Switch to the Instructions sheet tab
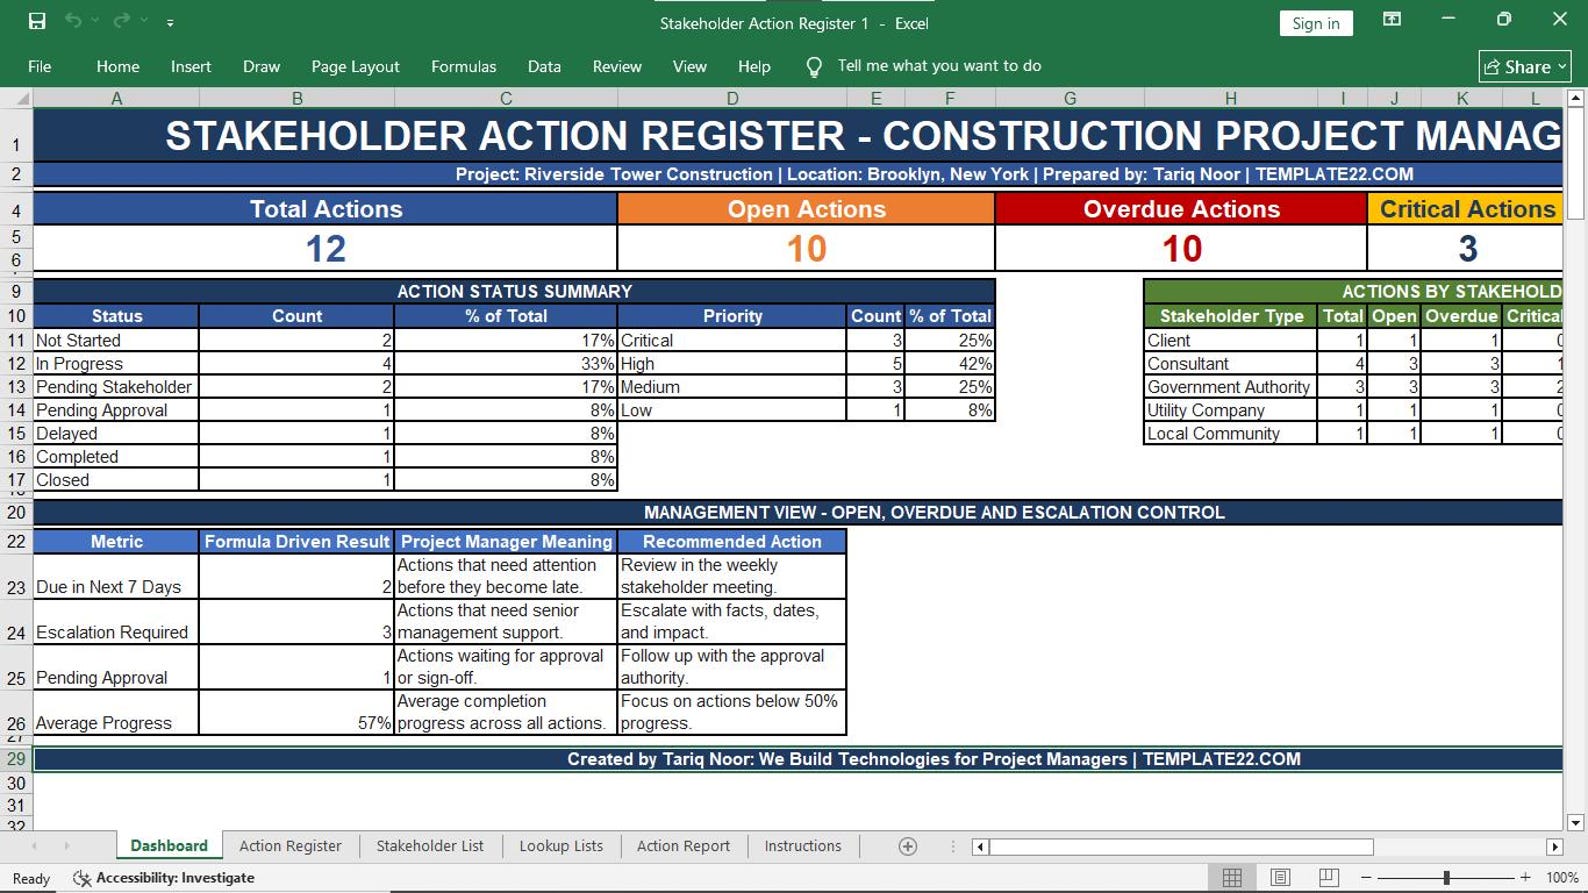 coord(803,846)
